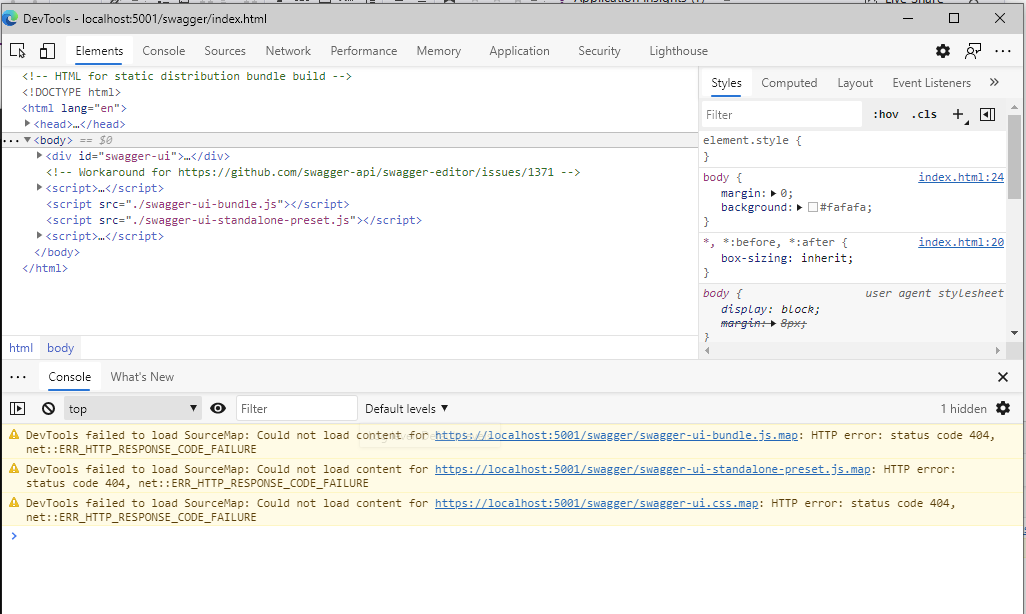The height and width of the screenshot is (614, 1026).
Task: Open the Performance tab
Action: (x=364, y=51)
